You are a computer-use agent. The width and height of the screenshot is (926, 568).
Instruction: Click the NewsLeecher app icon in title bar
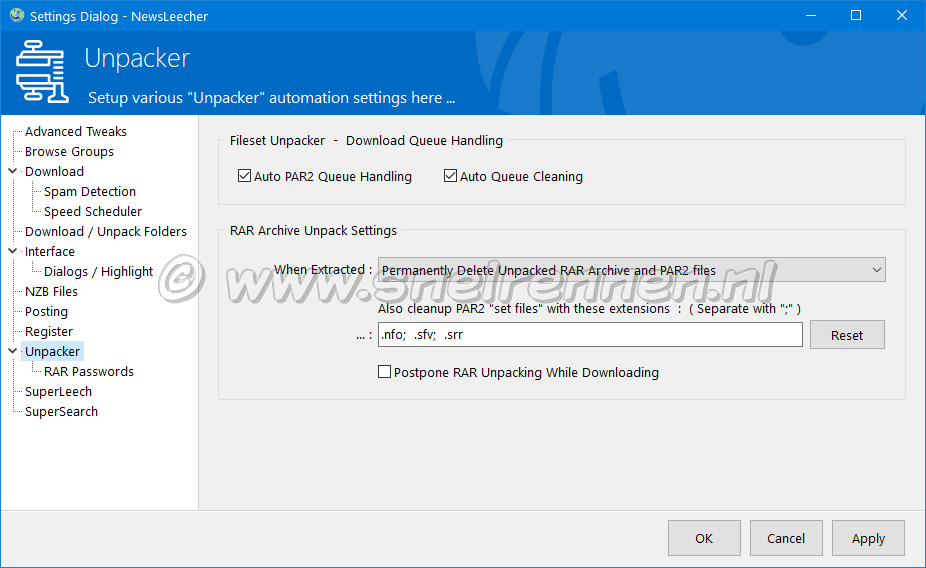[x=17, y=16]
